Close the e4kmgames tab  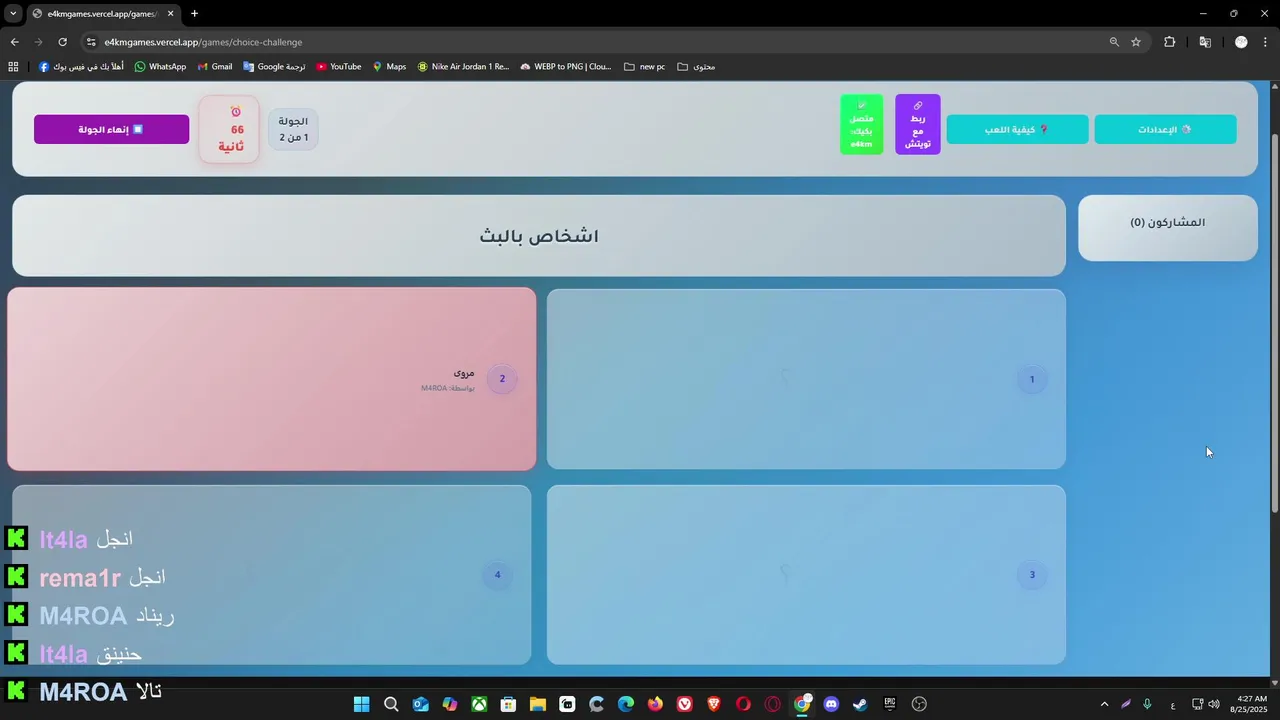[x=171, y=14]
